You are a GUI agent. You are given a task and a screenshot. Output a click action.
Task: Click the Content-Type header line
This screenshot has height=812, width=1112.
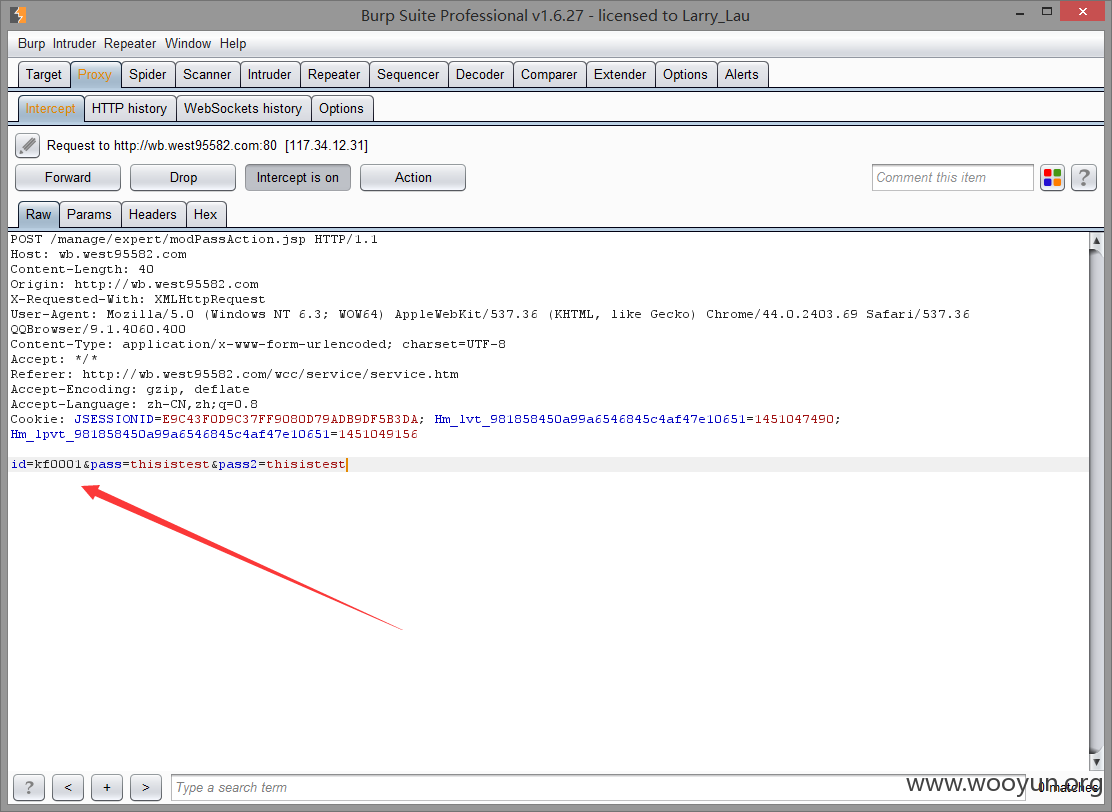pos(258,344)
